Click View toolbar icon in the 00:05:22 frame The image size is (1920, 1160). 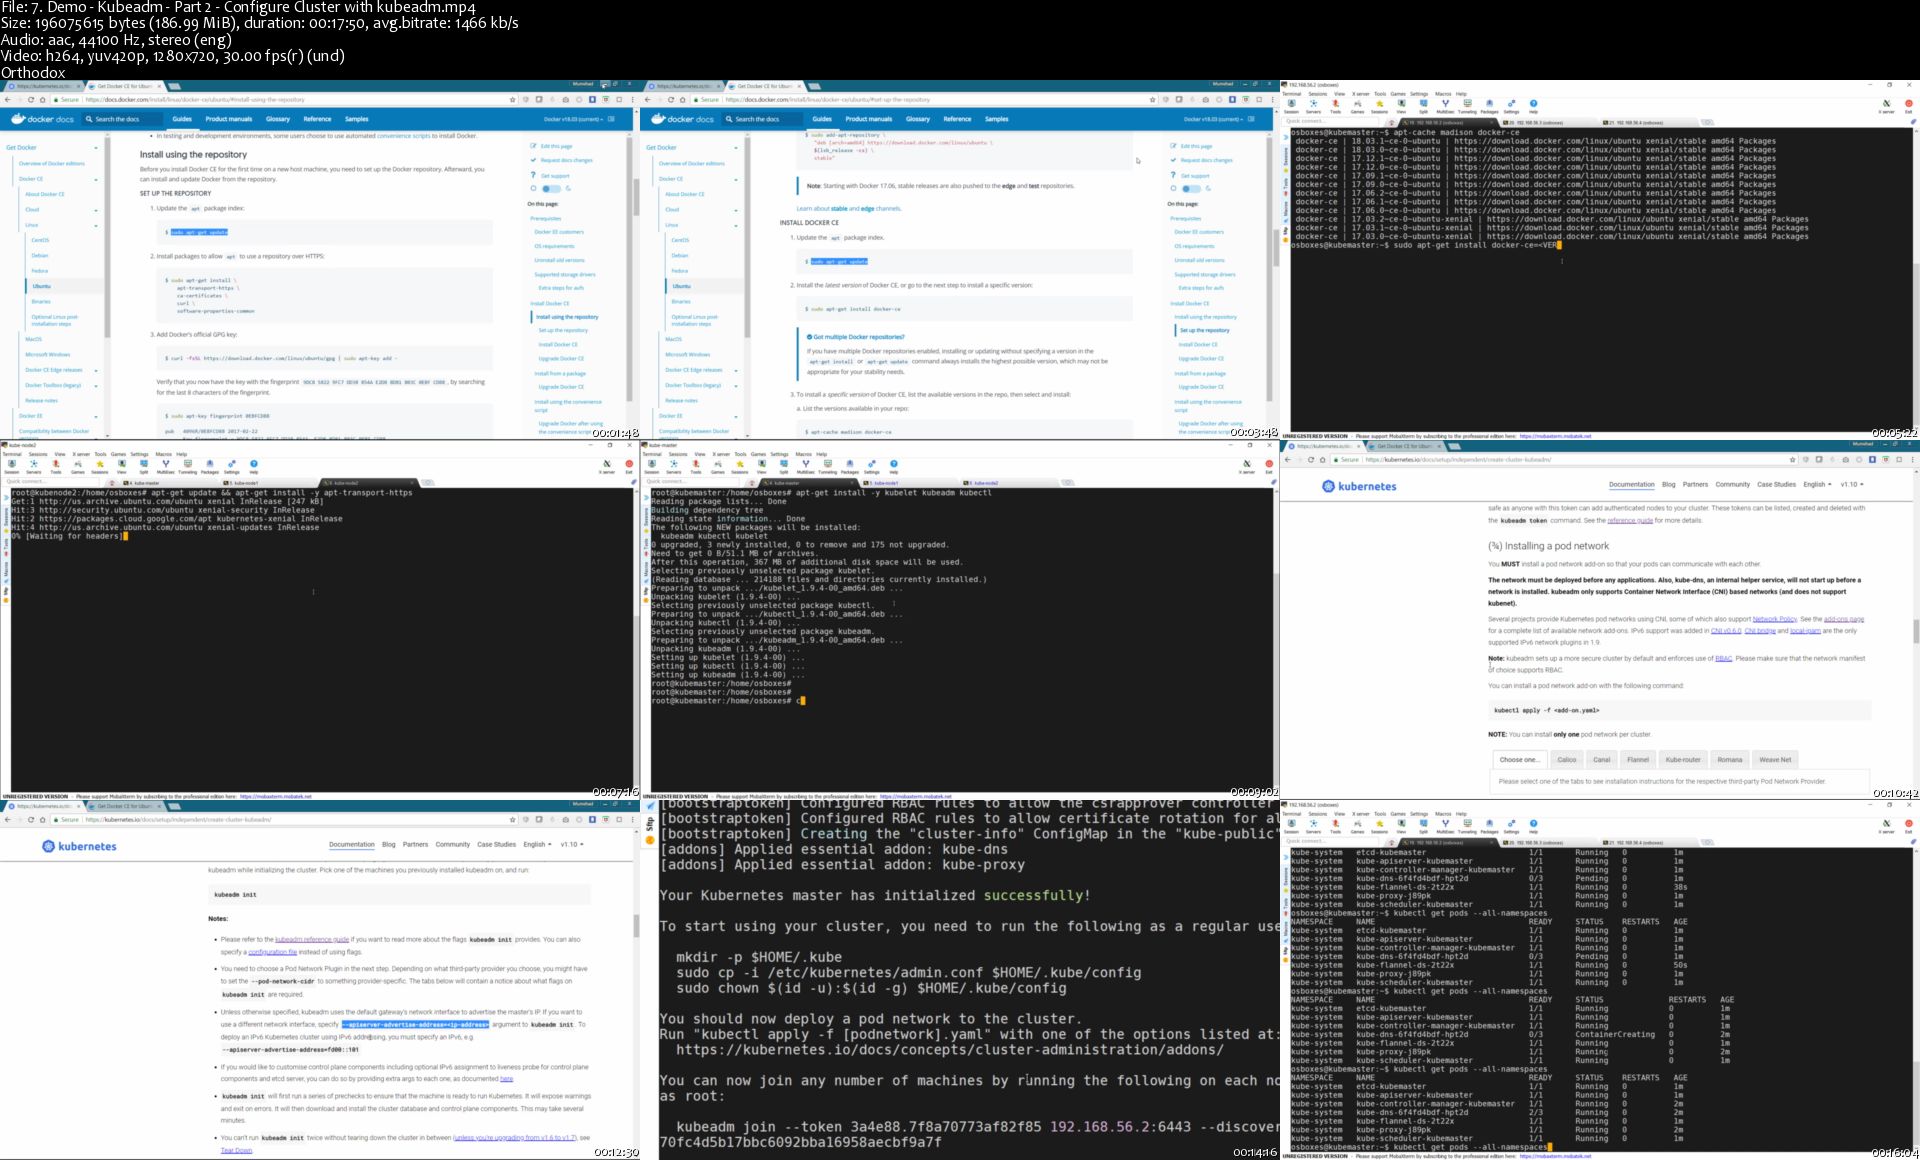[x=1401, y=105]
